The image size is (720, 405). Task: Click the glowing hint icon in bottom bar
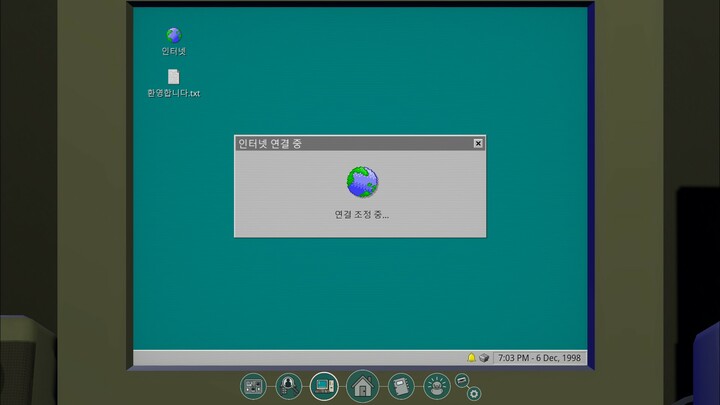(x=436, y=385)
